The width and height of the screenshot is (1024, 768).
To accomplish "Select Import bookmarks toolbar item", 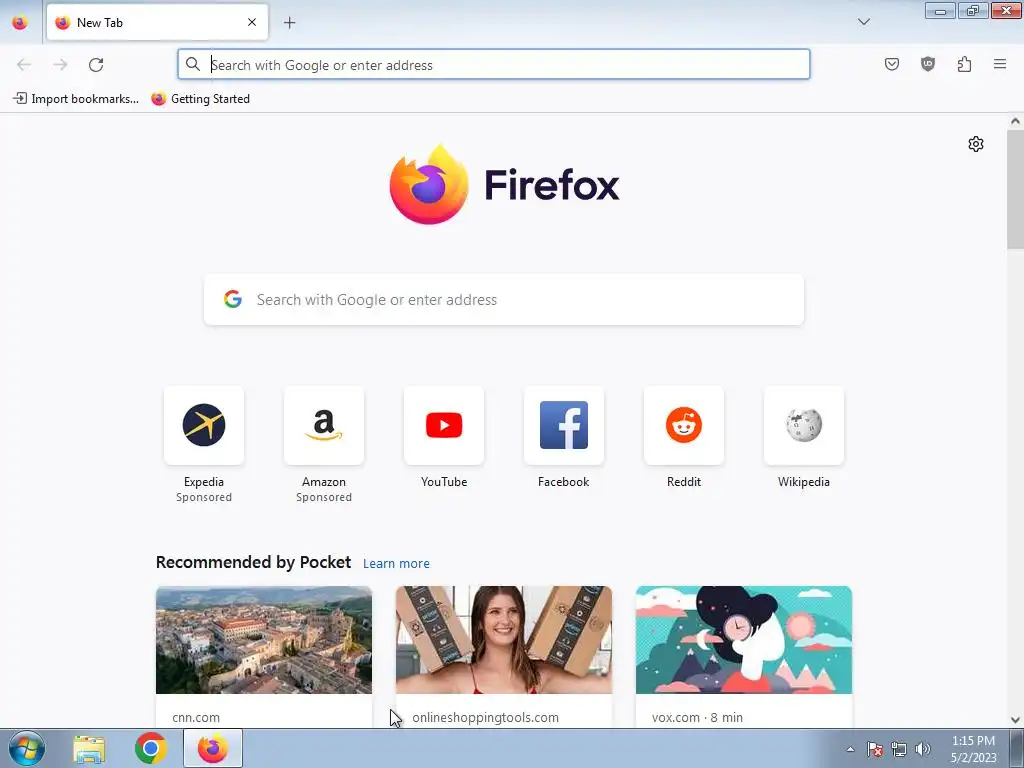I will click(x=76, y=99).
